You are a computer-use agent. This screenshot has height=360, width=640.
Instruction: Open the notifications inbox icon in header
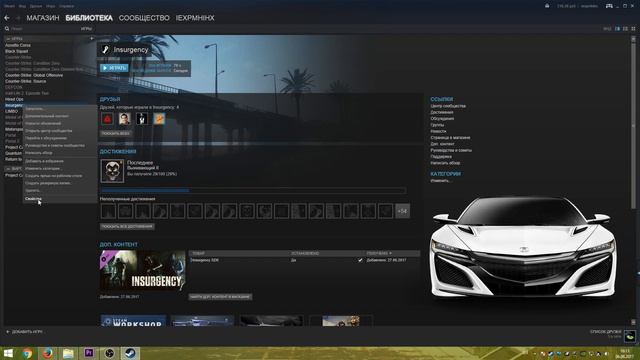547,6
